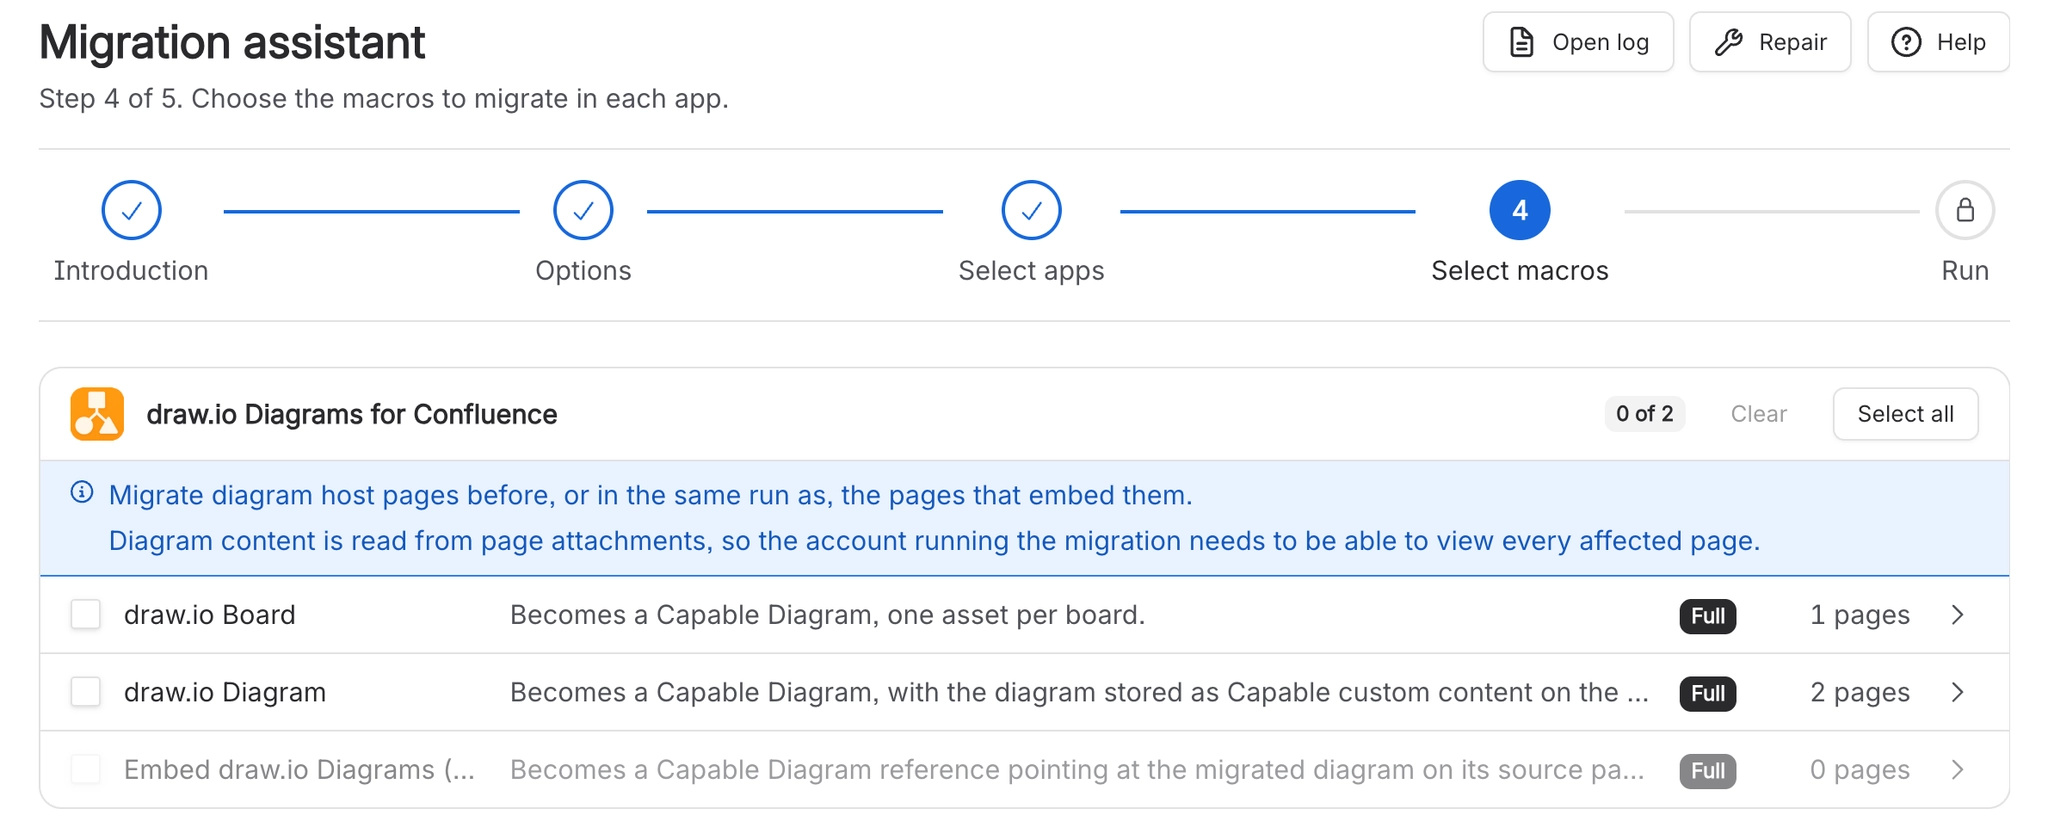Viewport: 2048px width, 828px height.
Task: Click Select all for draw.io macros
Action: click(1905, 414)
